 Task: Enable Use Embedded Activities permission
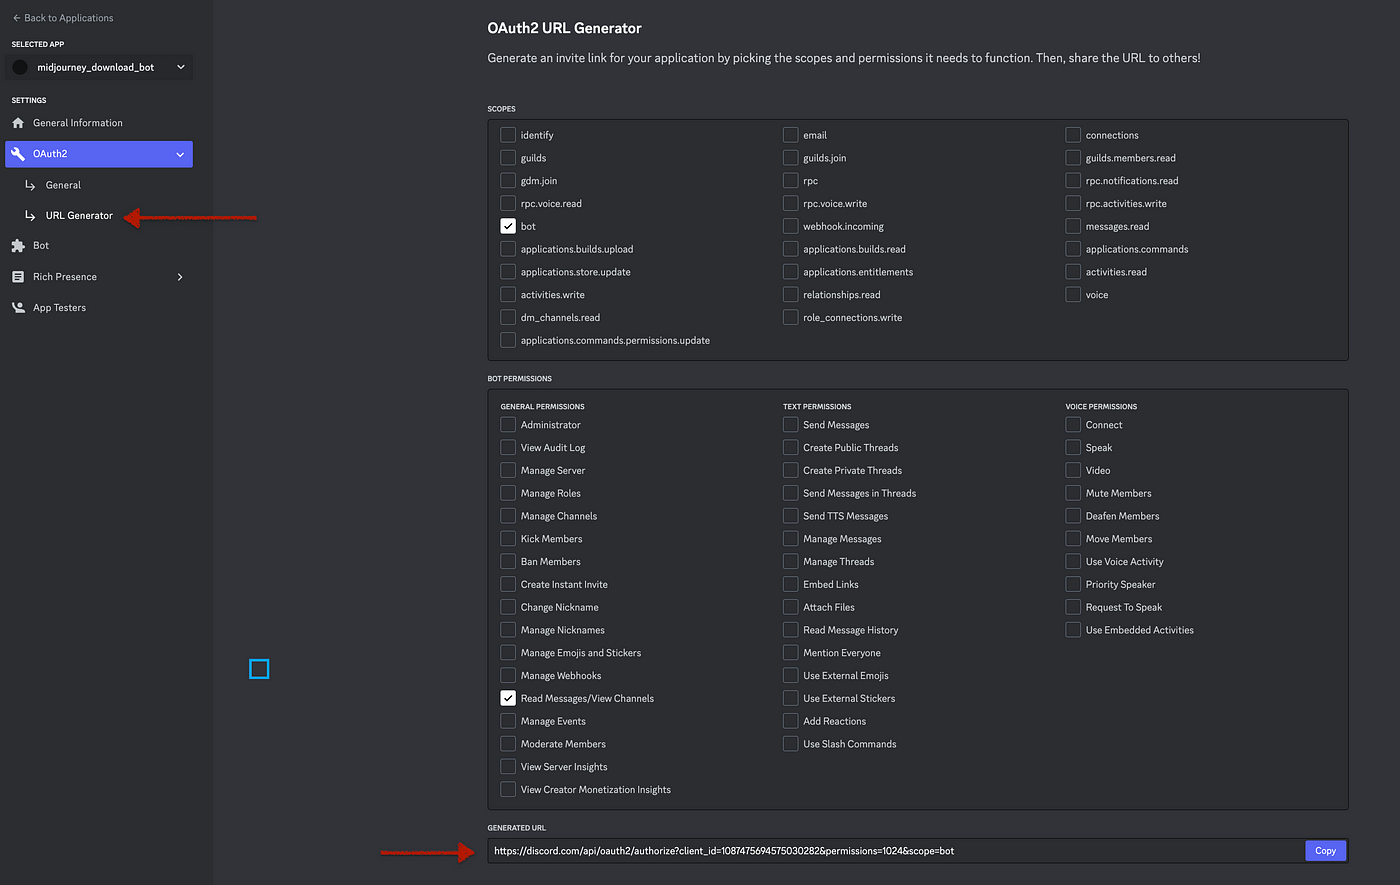pyautogui.click(x=1073, y=630)
